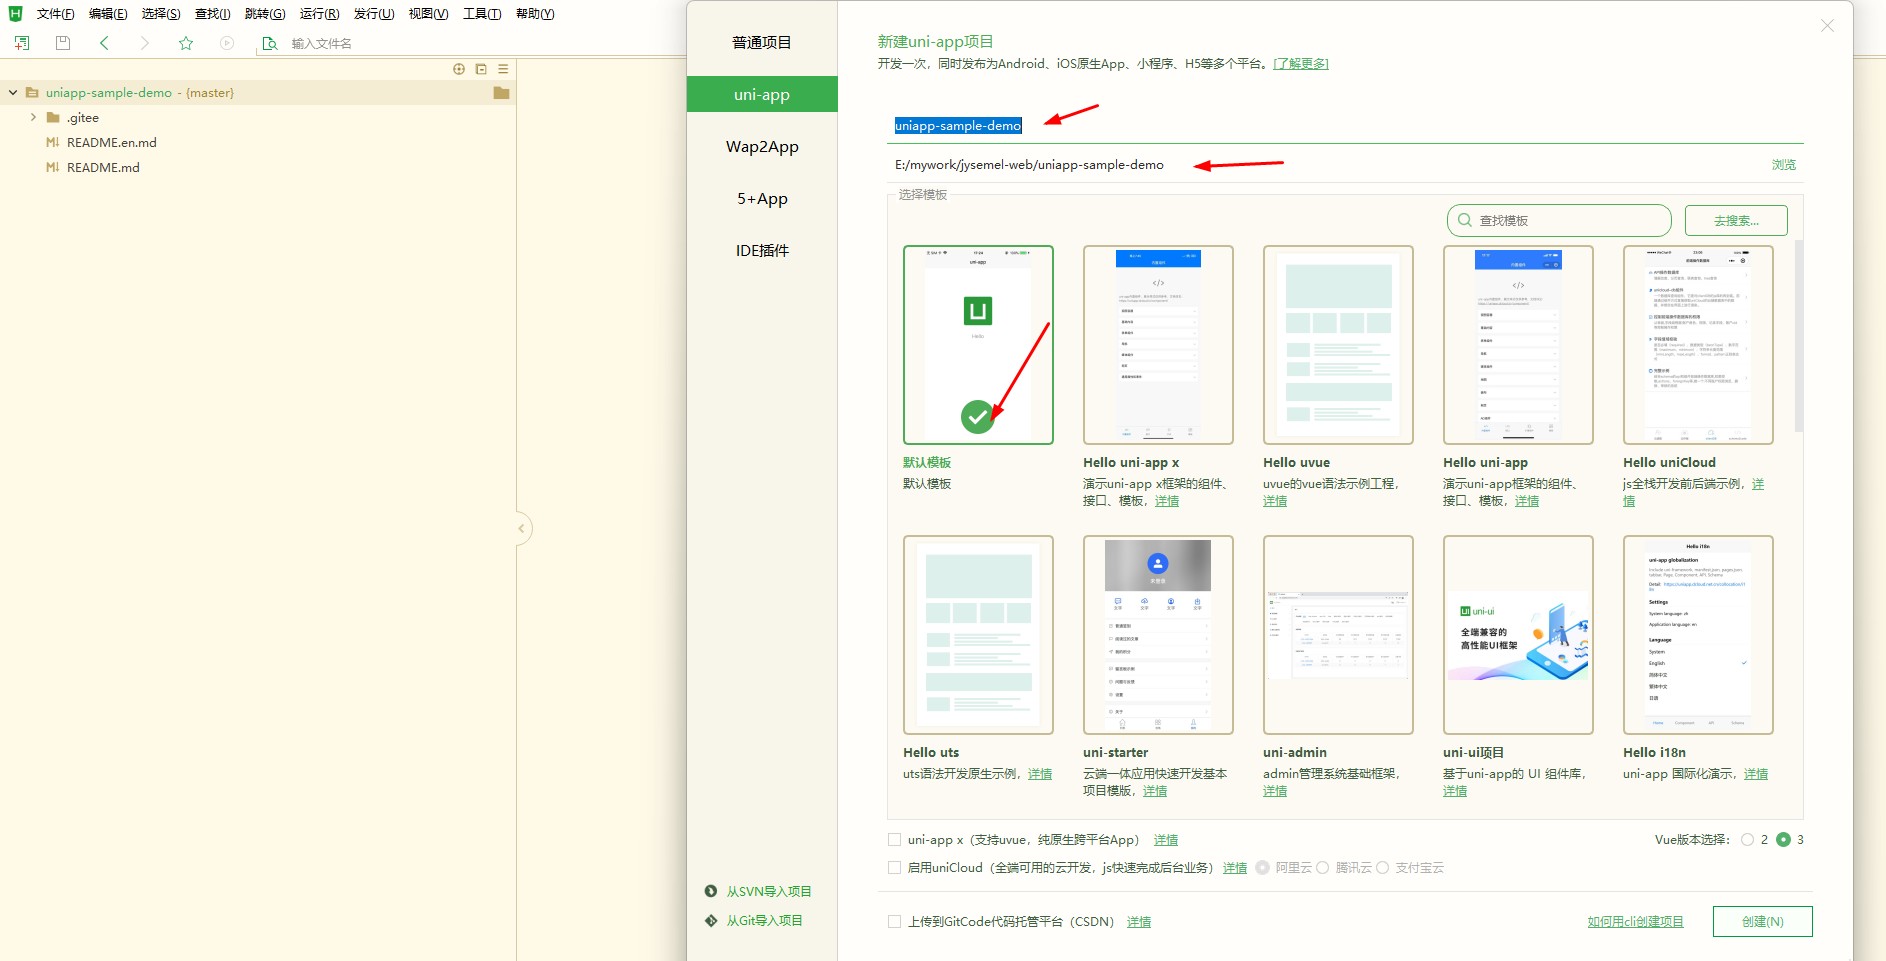Click 从SVN导入项目 link
The image size is (1886, 961).
tap(769, 891)
